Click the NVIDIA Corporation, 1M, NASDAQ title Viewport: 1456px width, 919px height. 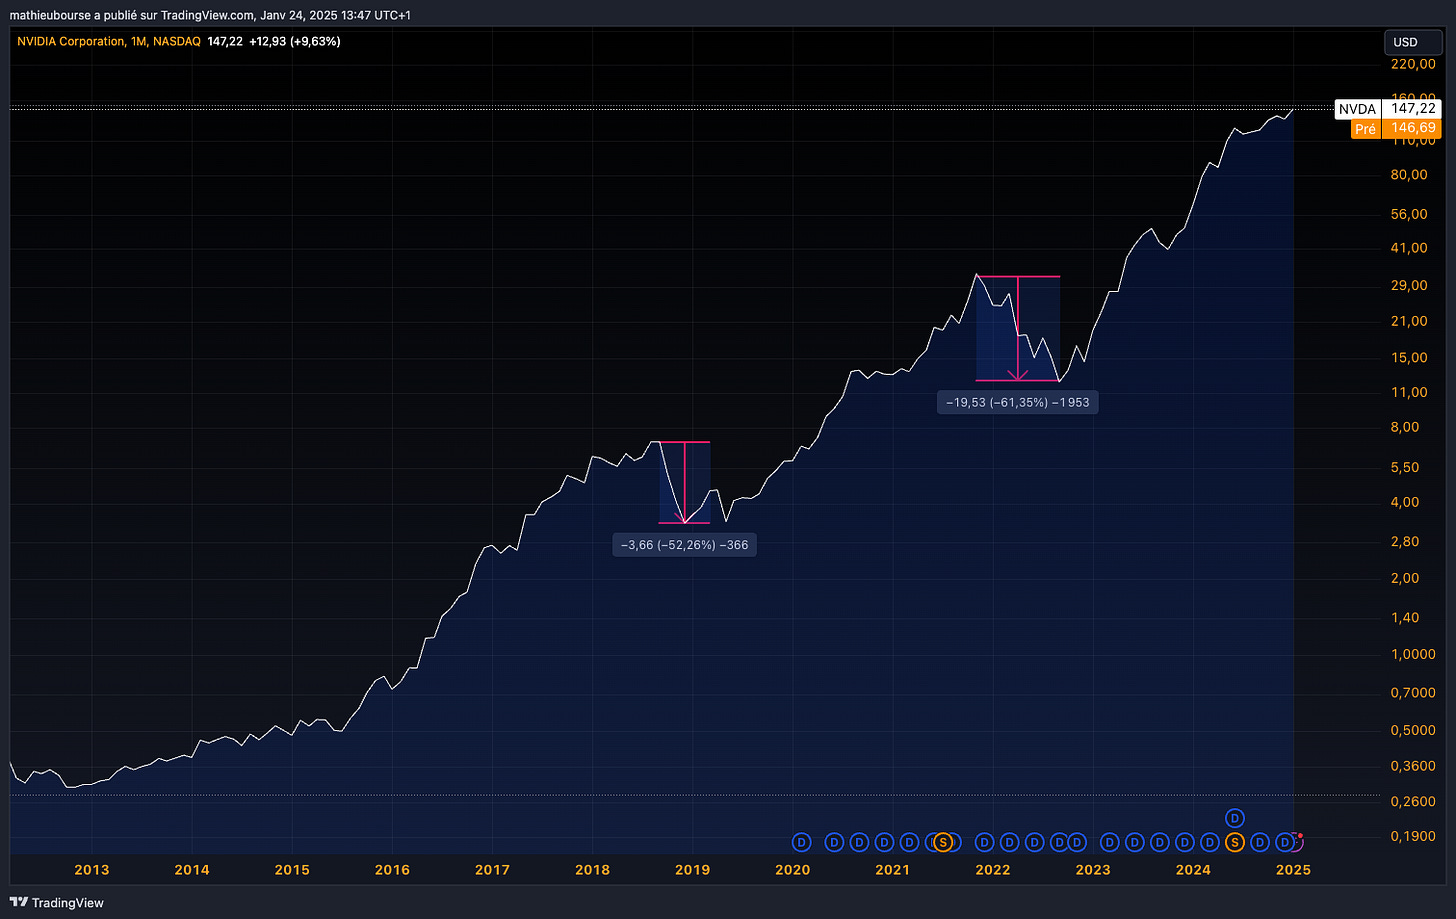tap(109, 41)
